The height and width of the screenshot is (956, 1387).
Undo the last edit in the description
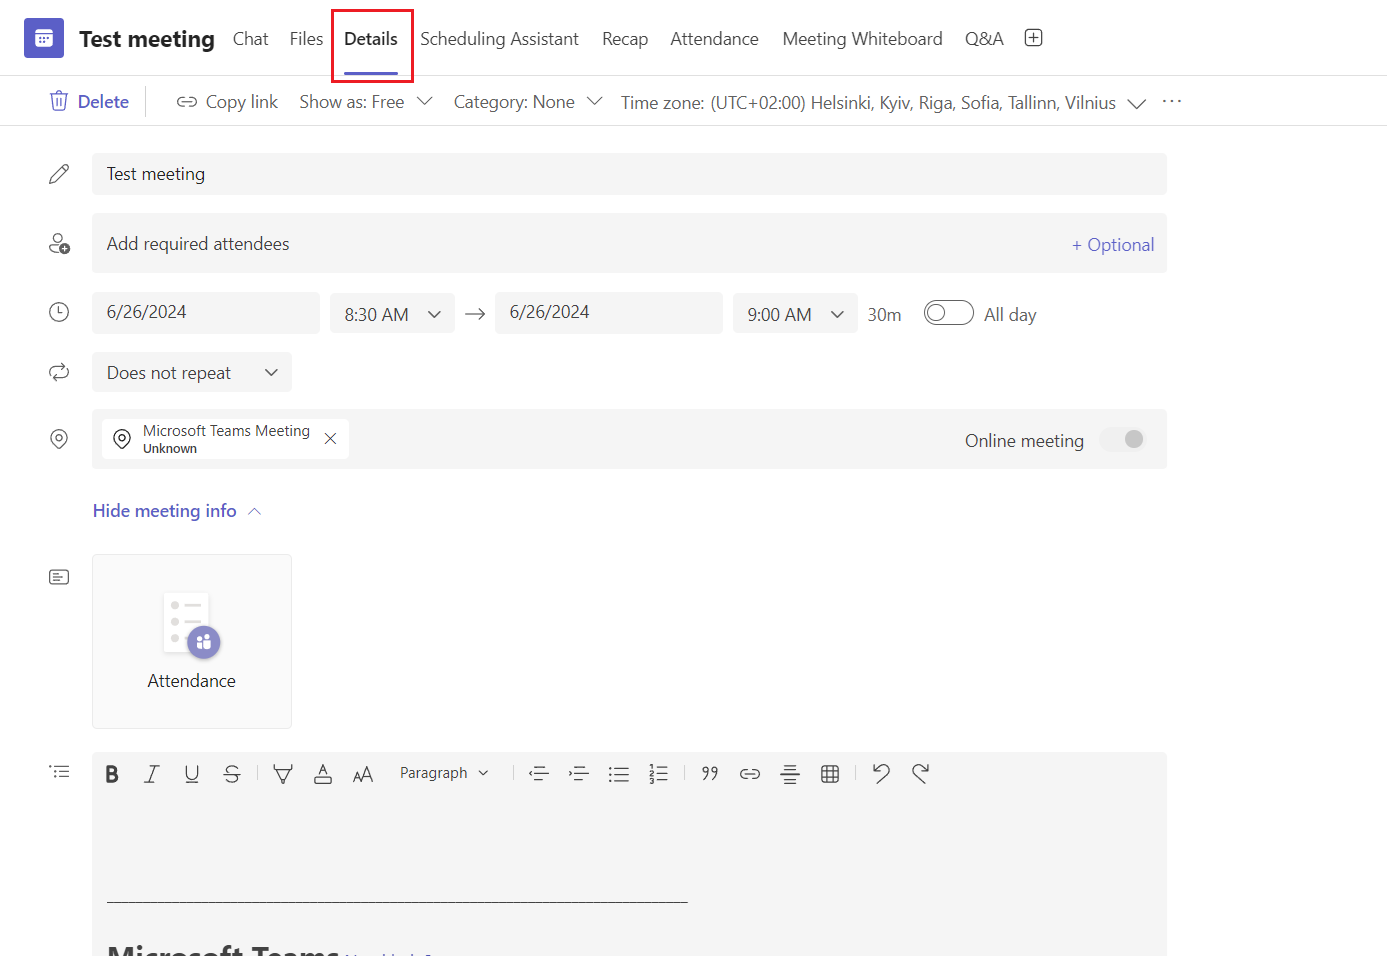point(880,773)
